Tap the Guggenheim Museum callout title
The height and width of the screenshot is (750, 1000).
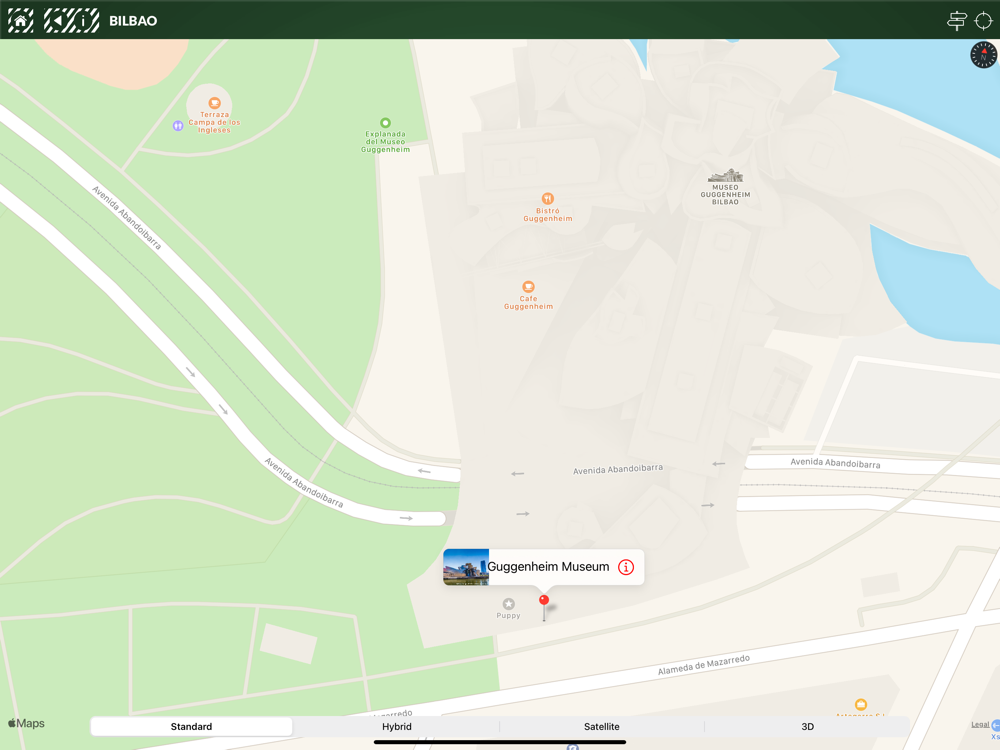[x=548, y=567]
